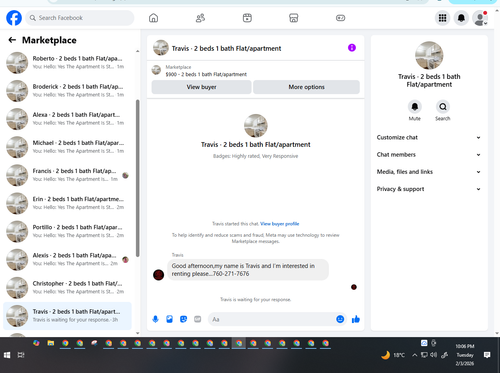Open the Windows Start menu

(x=7, y=355)
